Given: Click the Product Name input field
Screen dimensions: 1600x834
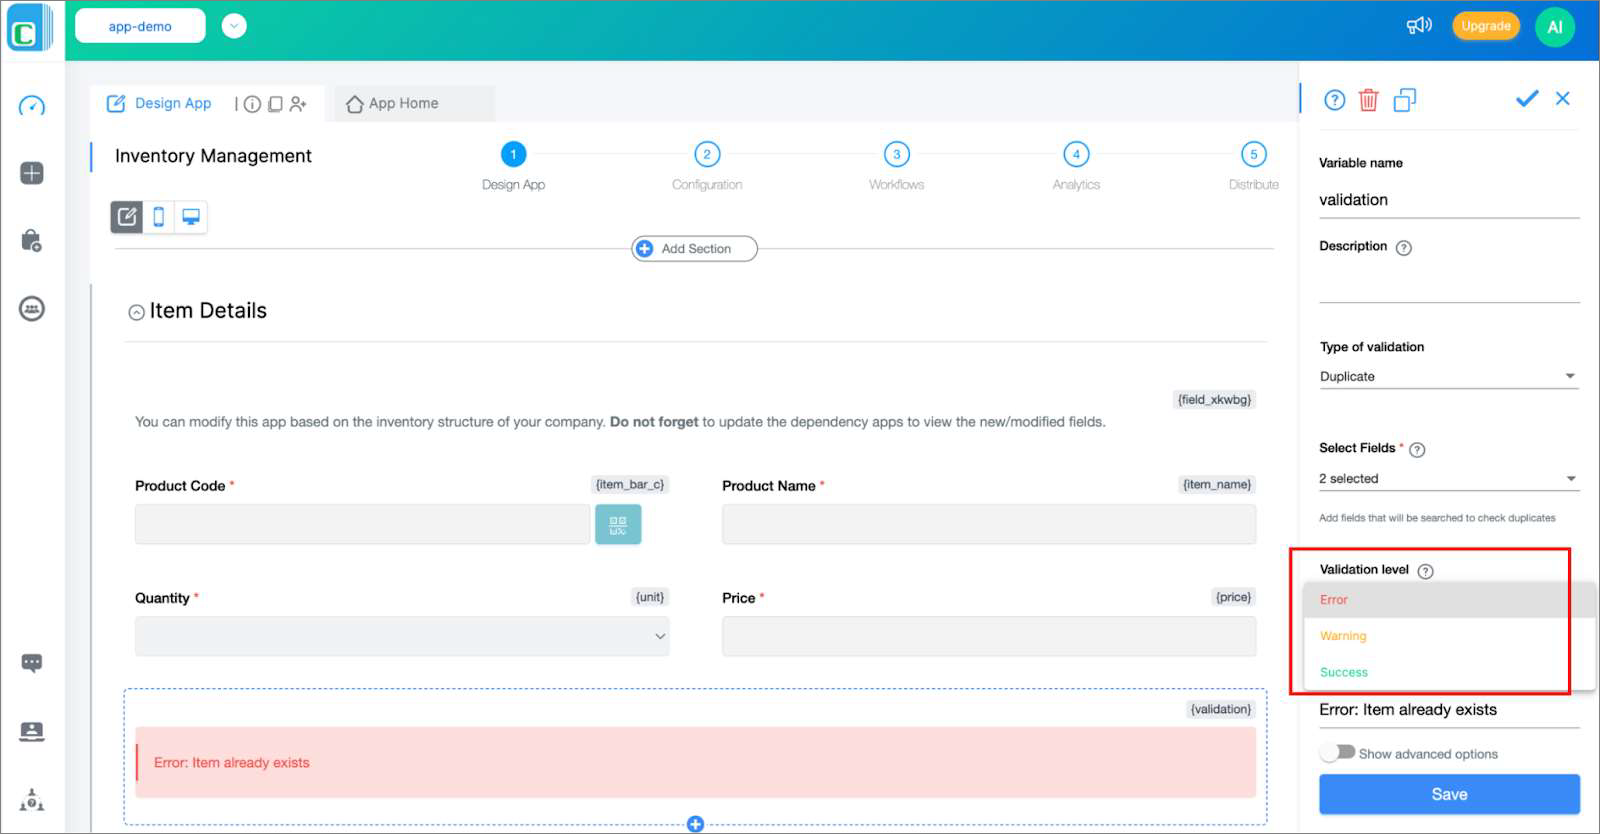Looking at the screenshot, I should pyautogui.click(x=989, y=524).
